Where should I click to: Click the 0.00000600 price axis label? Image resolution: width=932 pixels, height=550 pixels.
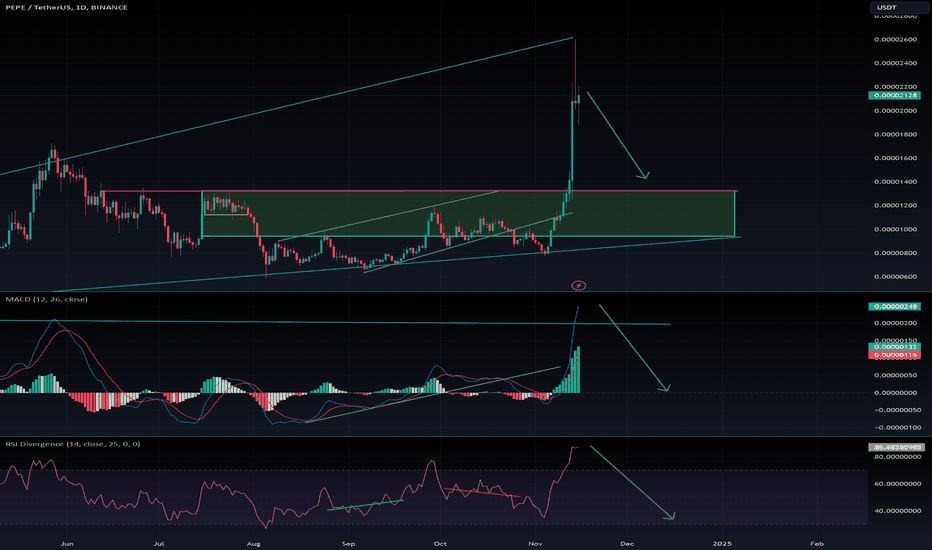pyautogui.click(x=895, y=277)
